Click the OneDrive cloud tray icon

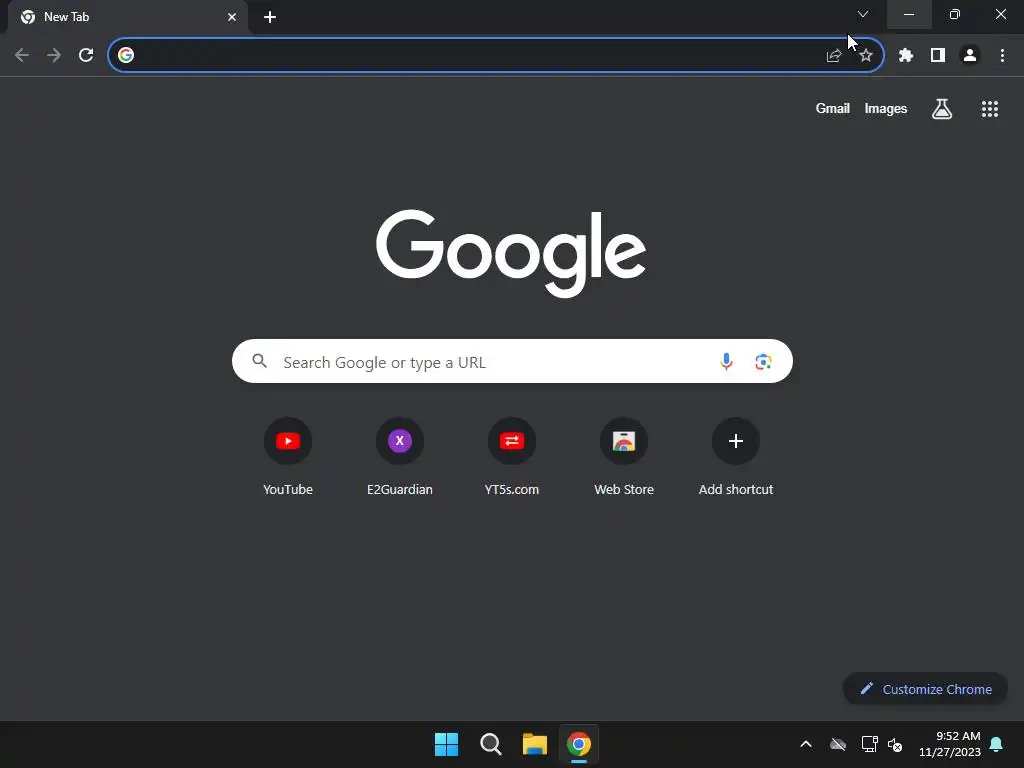(838, 744)
